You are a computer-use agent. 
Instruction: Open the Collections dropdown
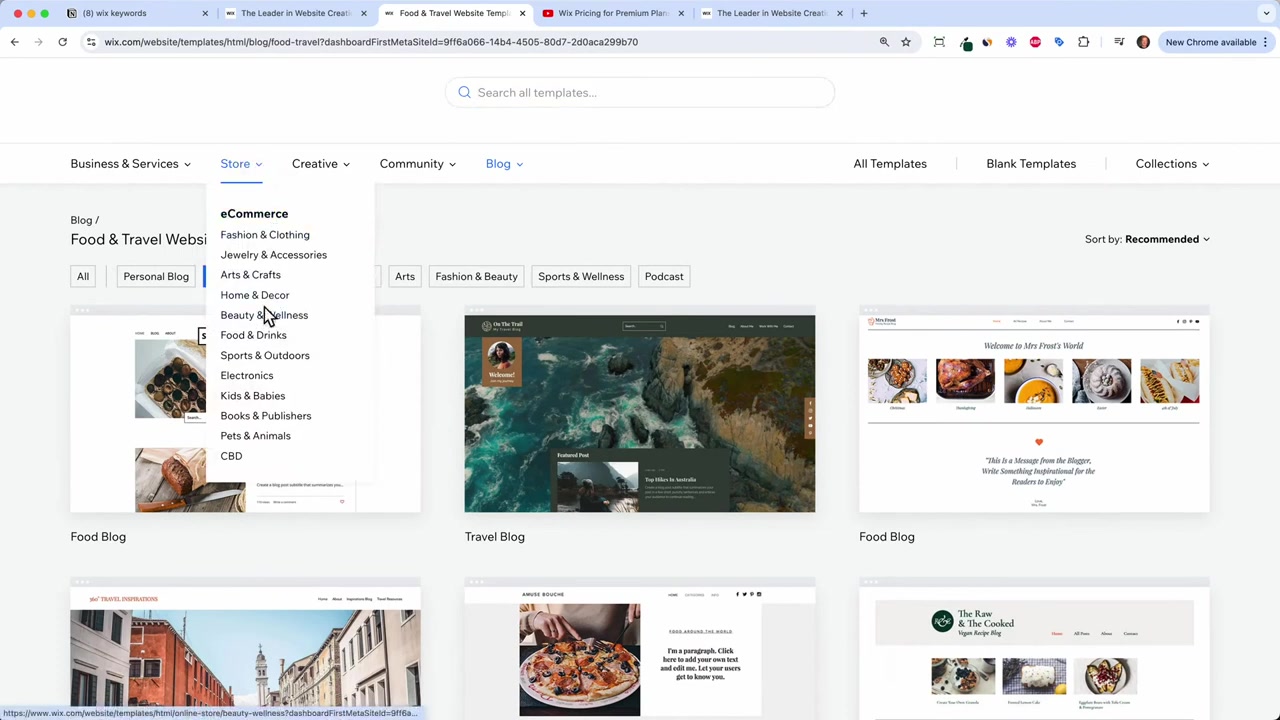[1172, 164]
